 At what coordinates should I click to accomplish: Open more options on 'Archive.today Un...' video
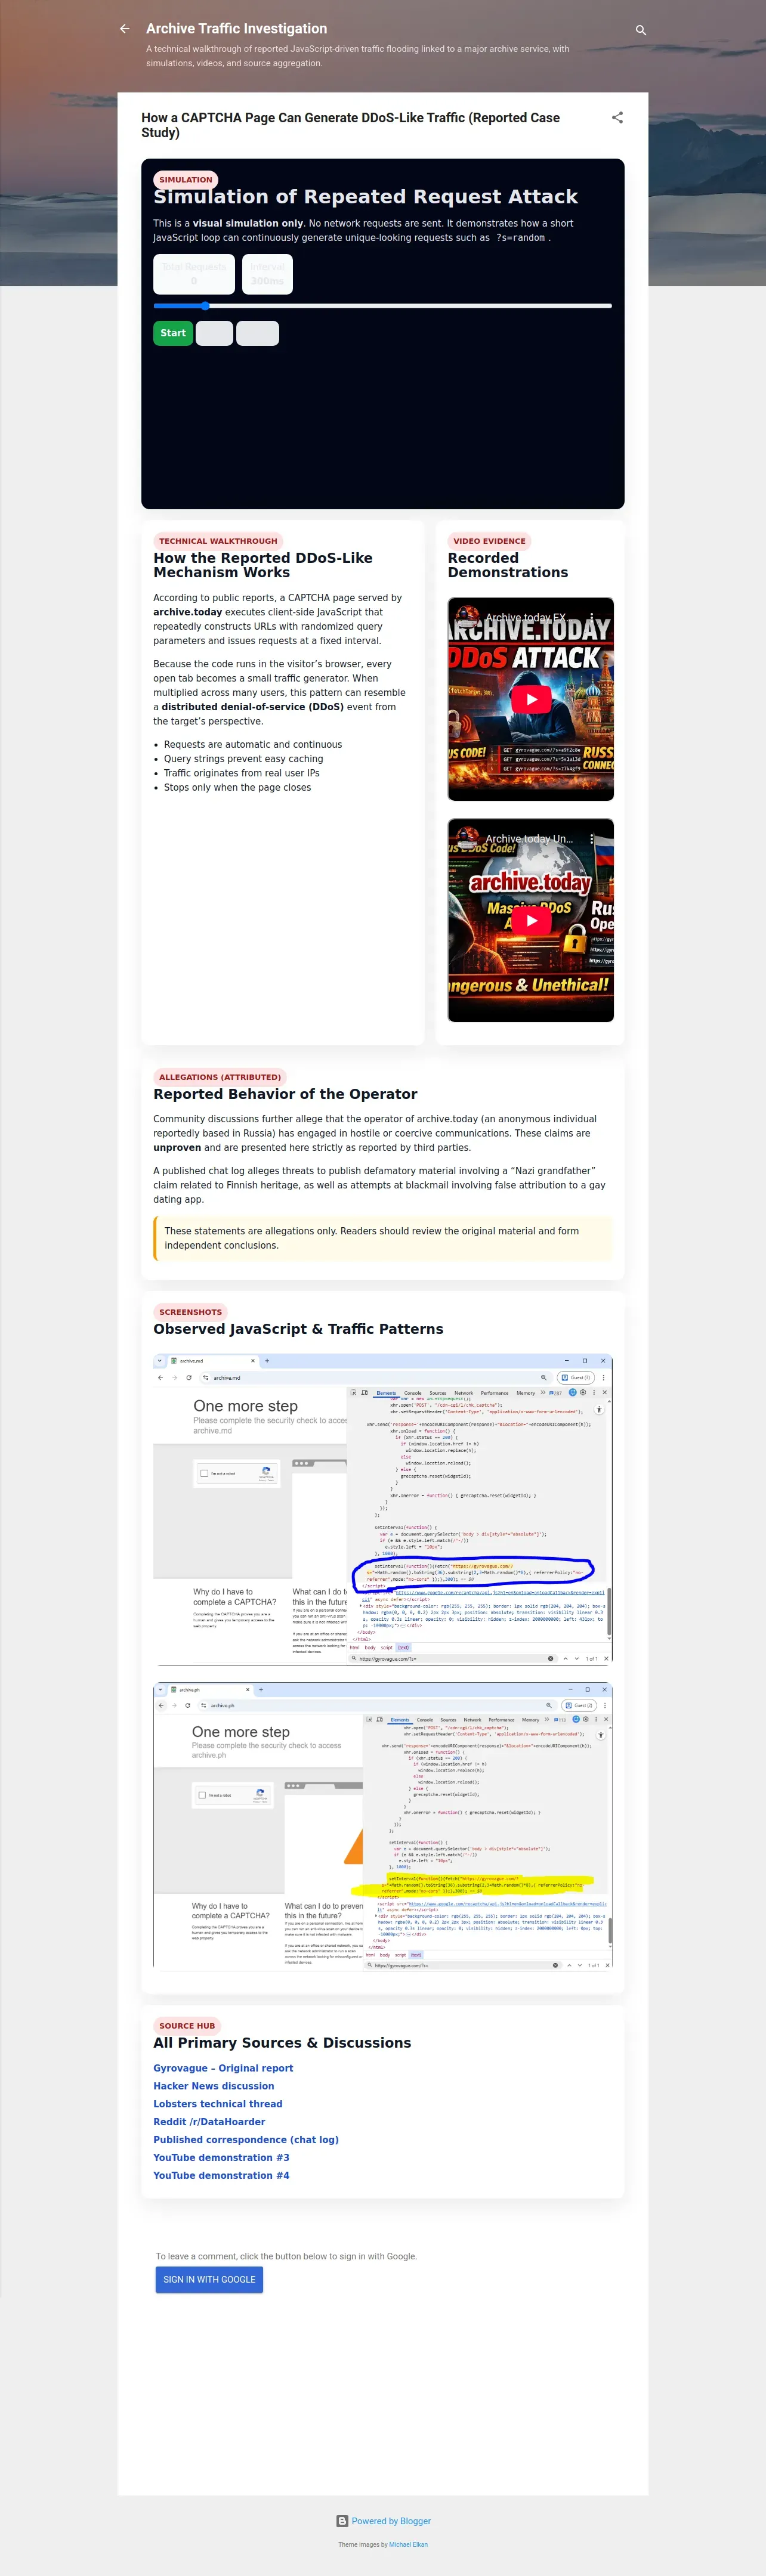592,838
